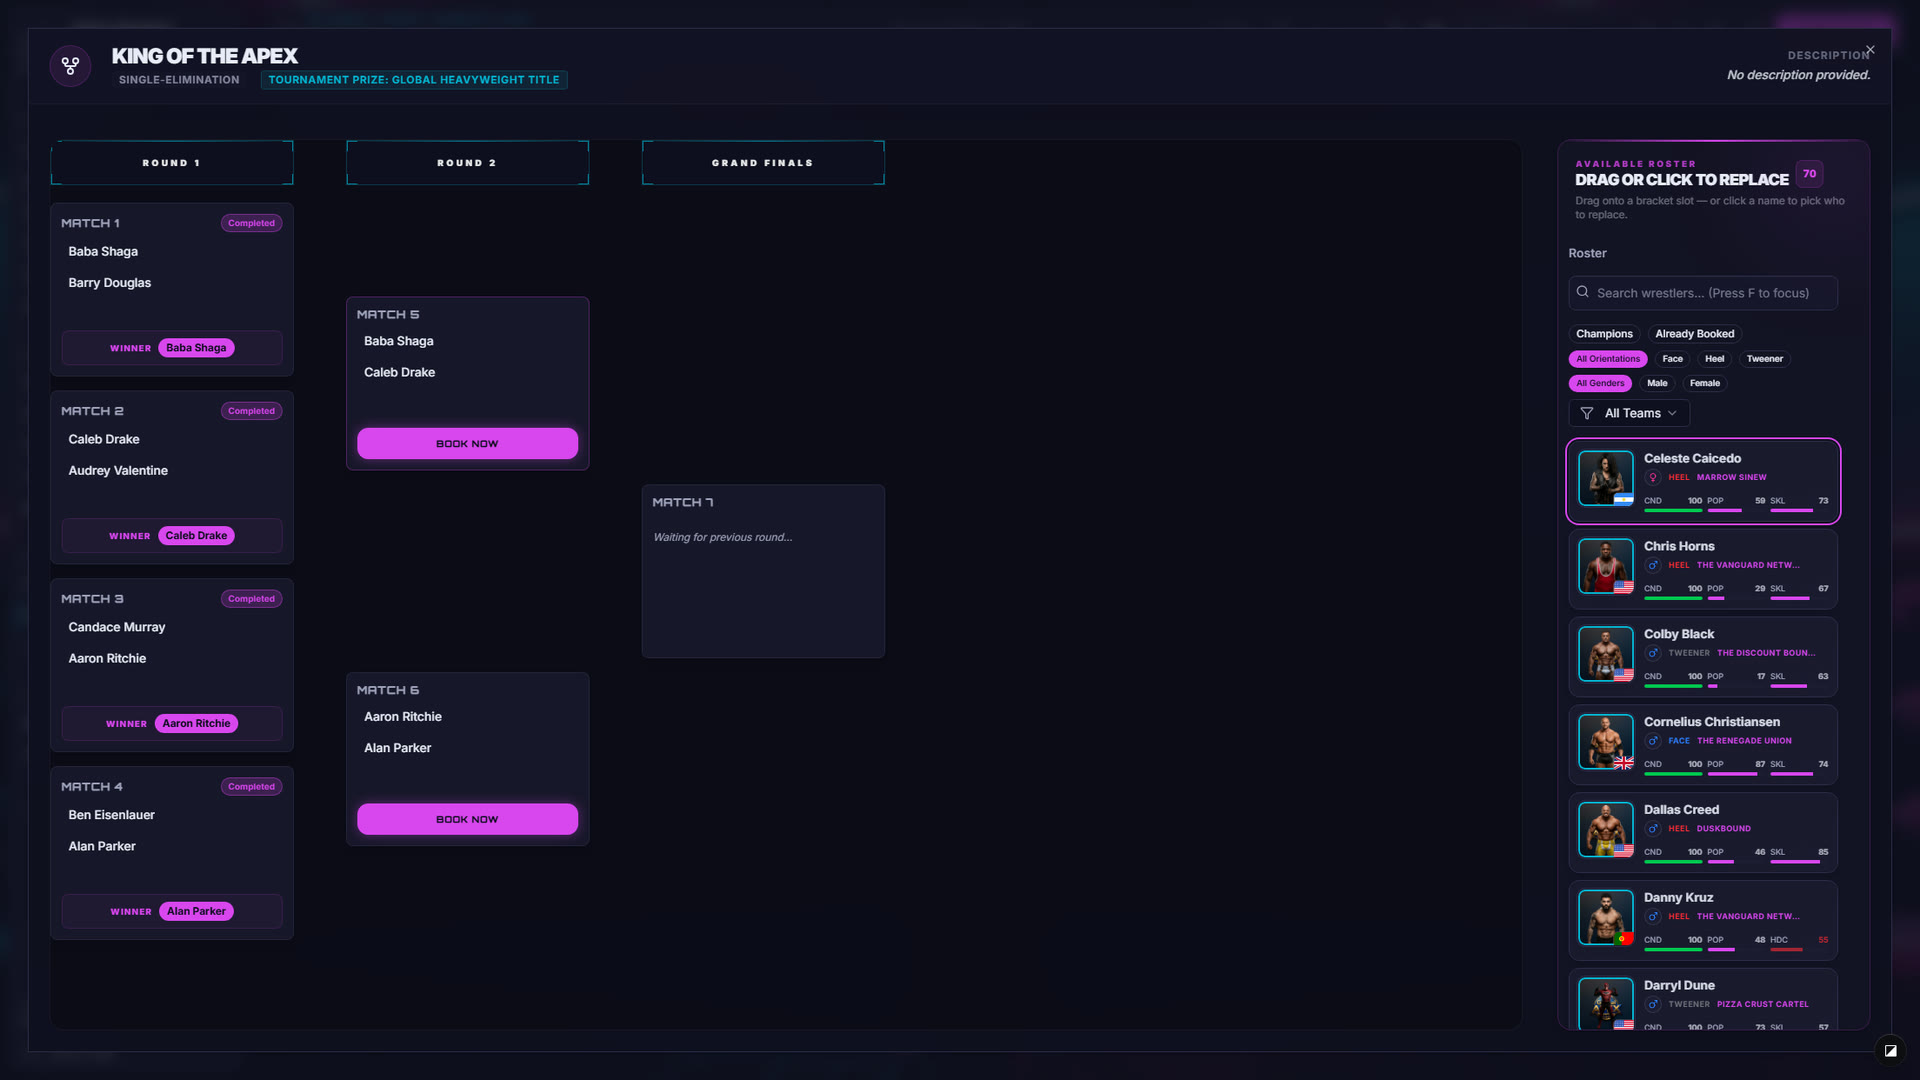Screen dimensions: 1920x1080
Task: Select Chris Horns' portrait thumbnail
Action: 1606,566
